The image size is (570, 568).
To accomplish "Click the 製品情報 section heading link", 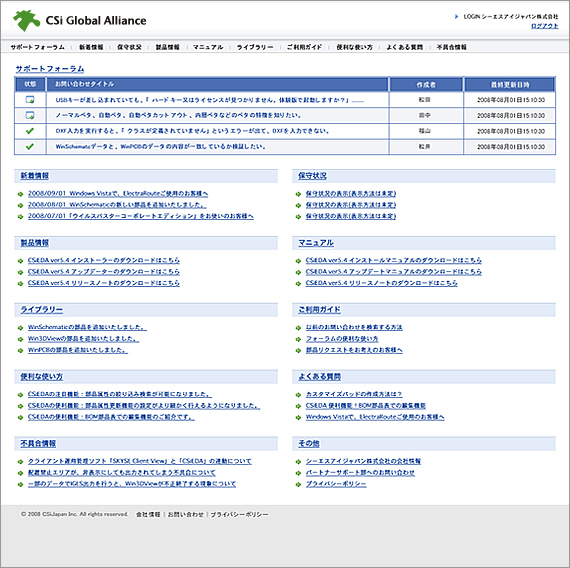I will pyautogui.click(x=35, y=243).
